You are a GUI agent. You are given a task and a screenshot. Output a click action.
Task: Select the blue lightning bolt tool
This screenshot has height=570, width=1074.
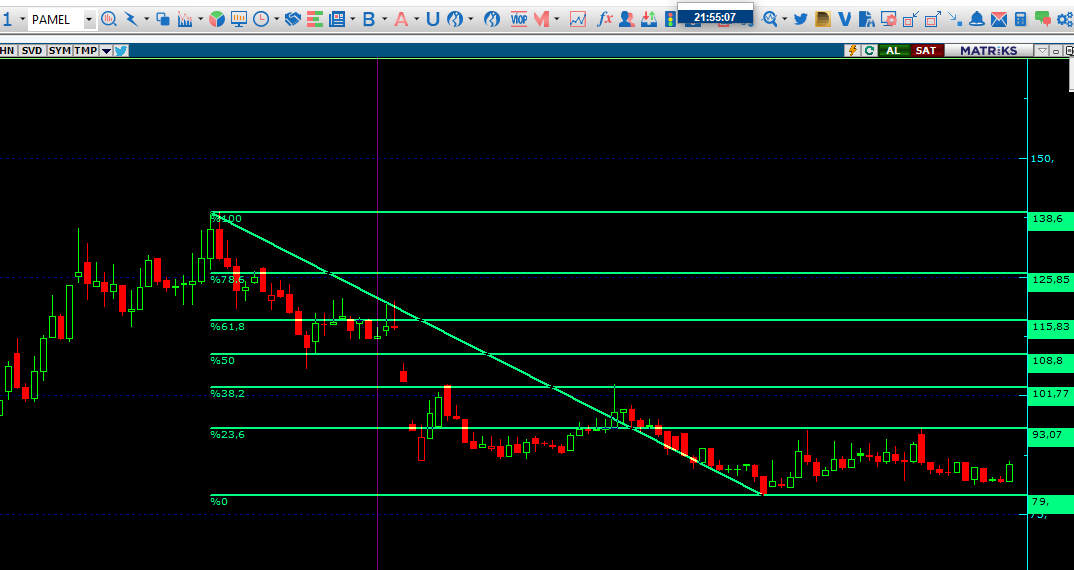coord(131,19)
